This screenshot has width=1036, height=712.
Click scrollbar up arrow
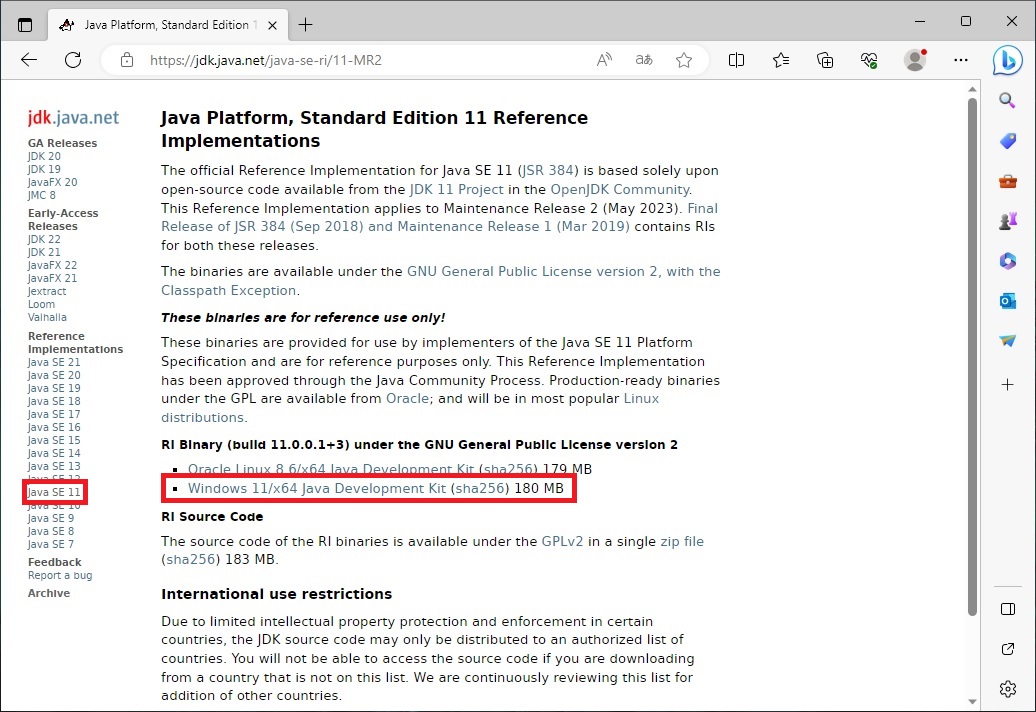[x=972, y=89]
